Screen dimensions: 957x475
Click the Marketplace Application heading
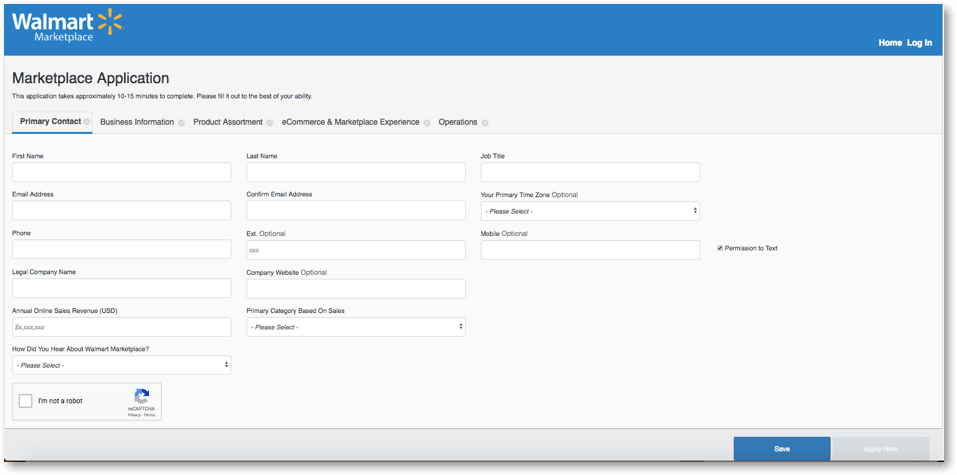pyautogui.click(x=90, y=78)
